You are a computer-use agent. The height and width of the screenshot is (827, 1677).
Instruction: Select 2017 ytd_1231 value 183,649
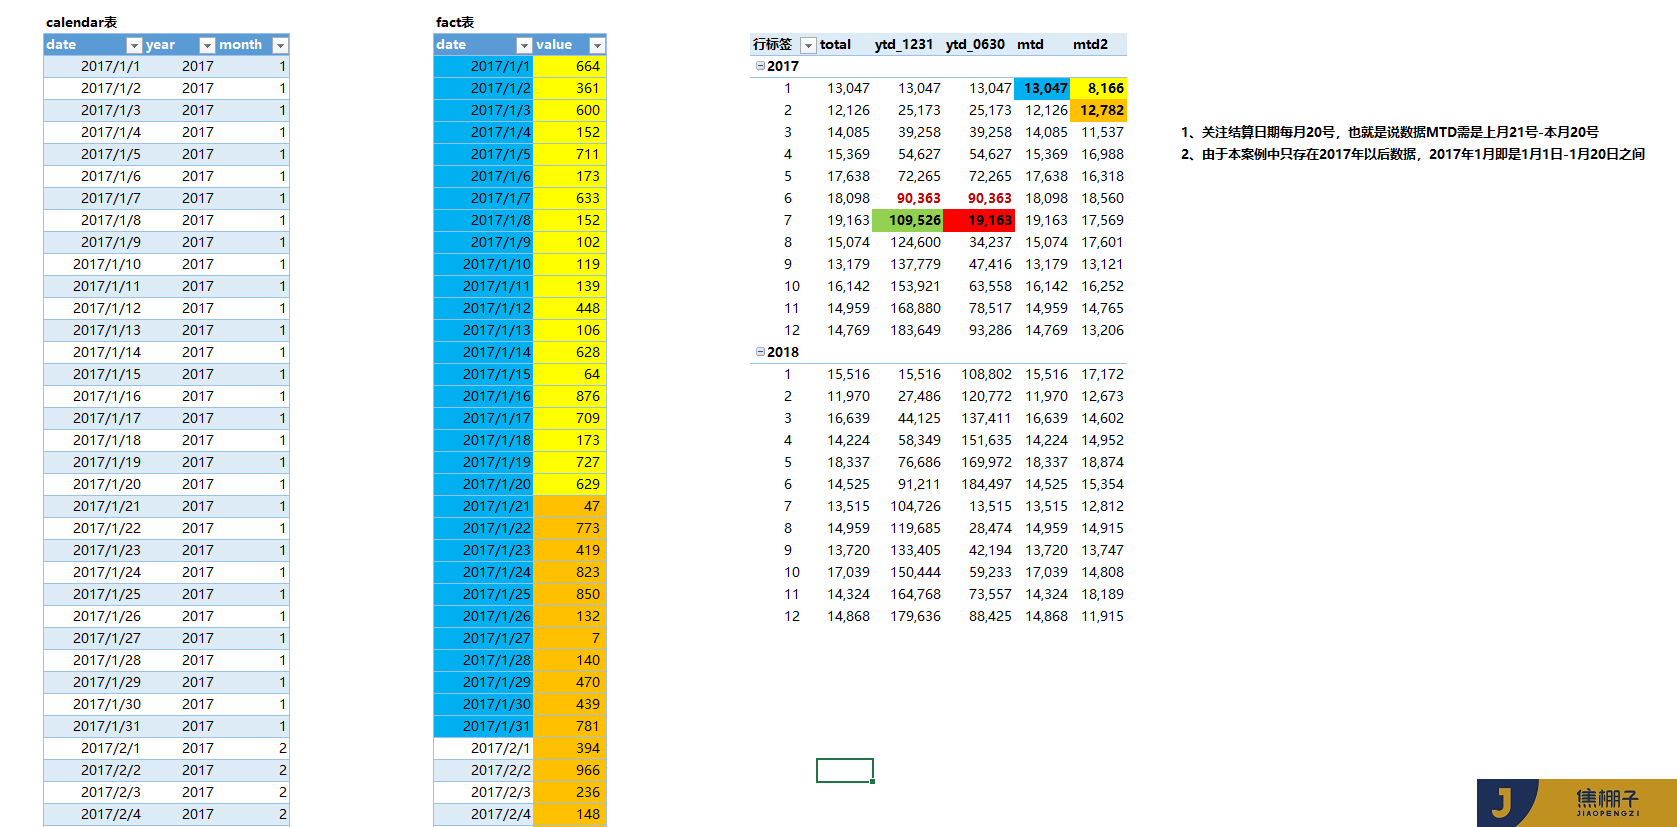tap(915, 330)
